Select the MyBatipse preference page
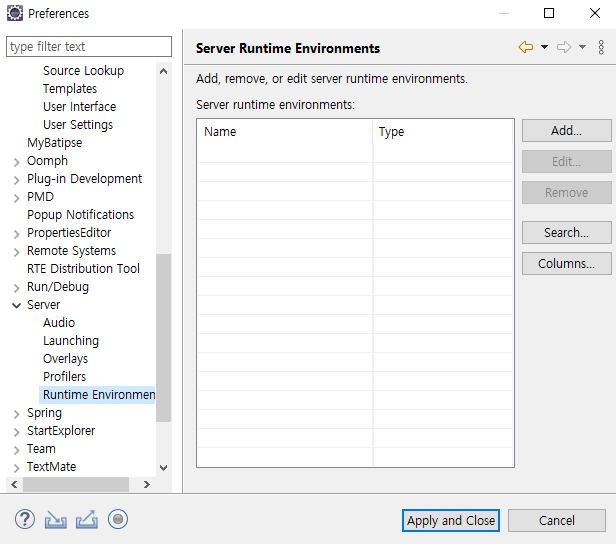 click(x=54, y=143)
